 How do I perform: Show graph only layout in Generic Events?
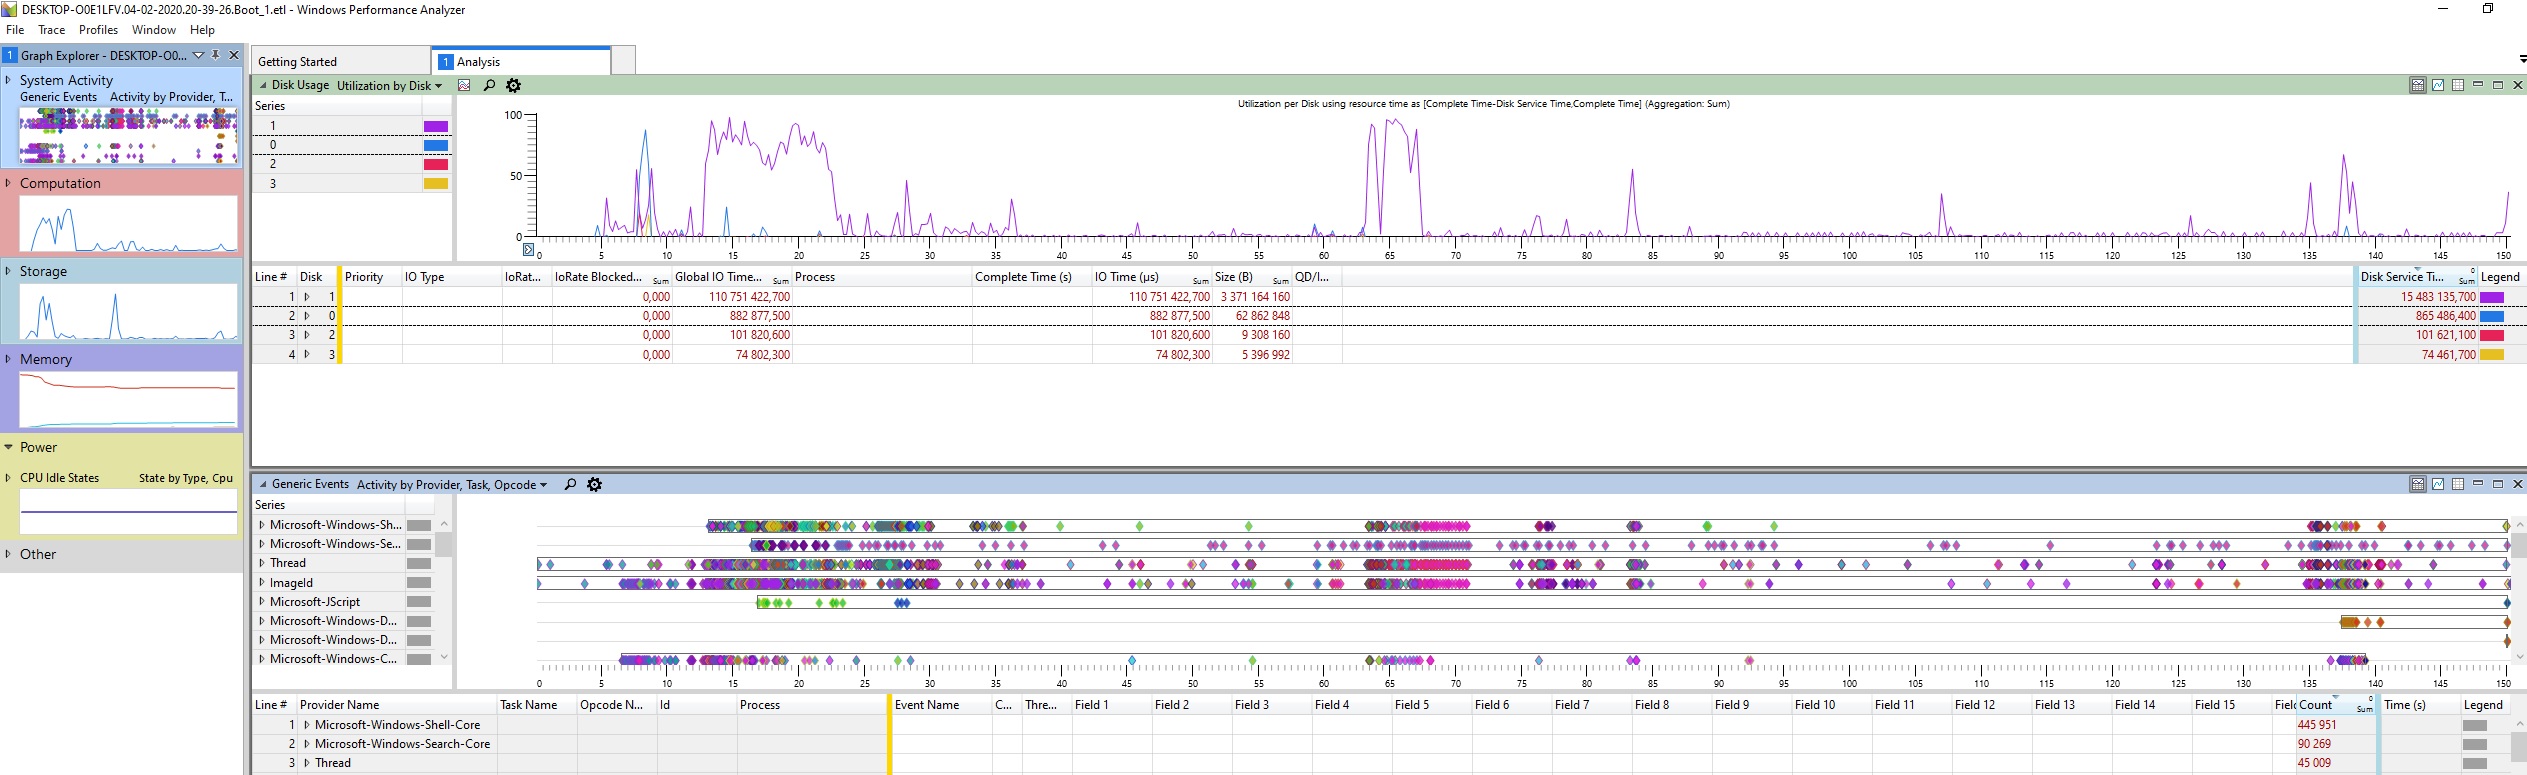[x=2438, y=484]
